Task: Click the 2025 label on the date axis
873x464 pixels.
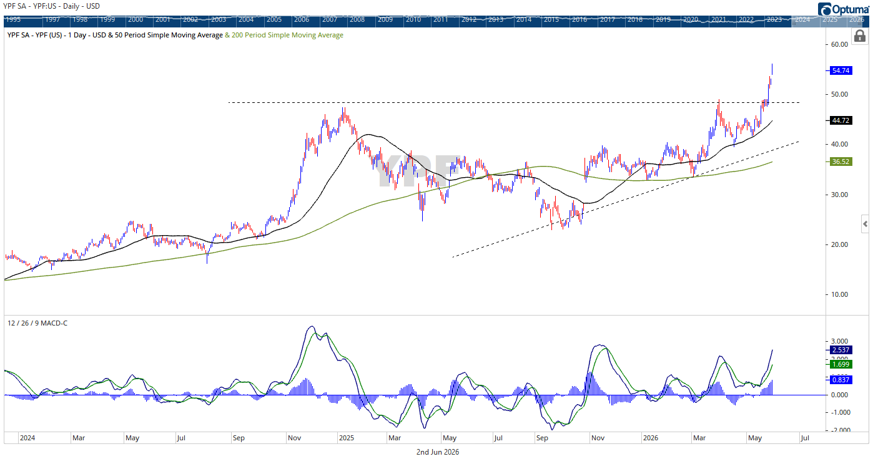Action: coord(346,438)
